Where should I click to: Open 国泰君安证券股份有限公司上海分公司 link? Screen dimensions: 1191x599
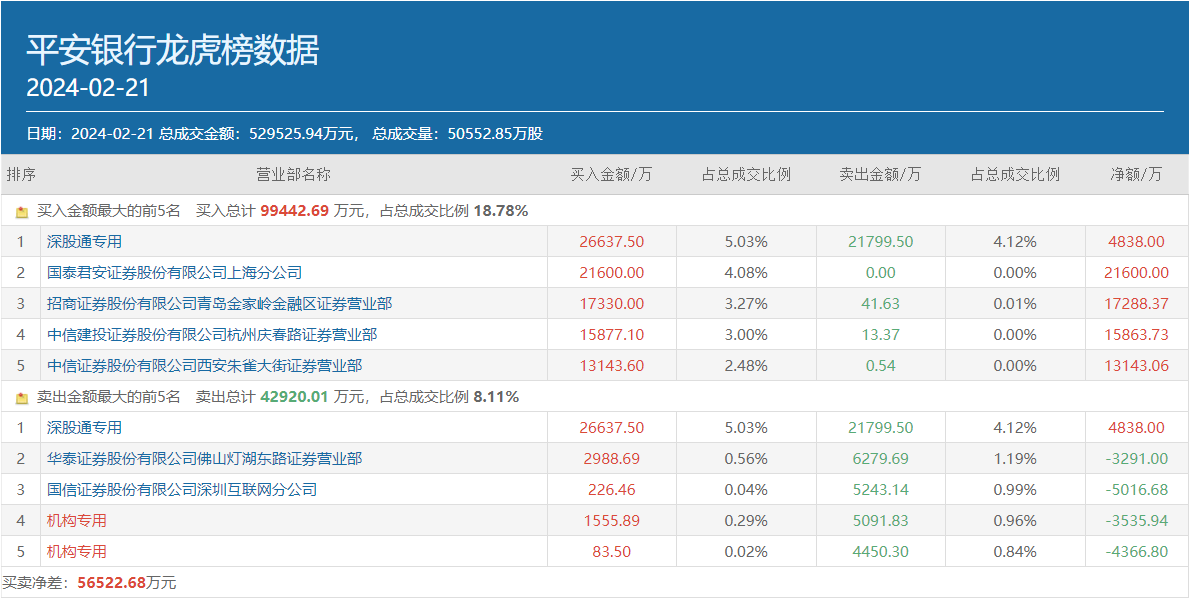(x=174, y=273)
